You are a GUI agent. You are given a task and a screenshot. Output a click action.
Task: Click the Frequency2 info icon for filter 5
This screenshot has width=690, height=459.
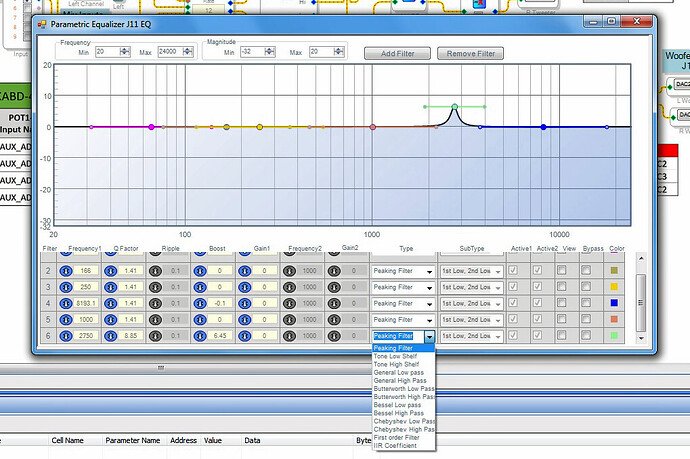tap(288, 319)
